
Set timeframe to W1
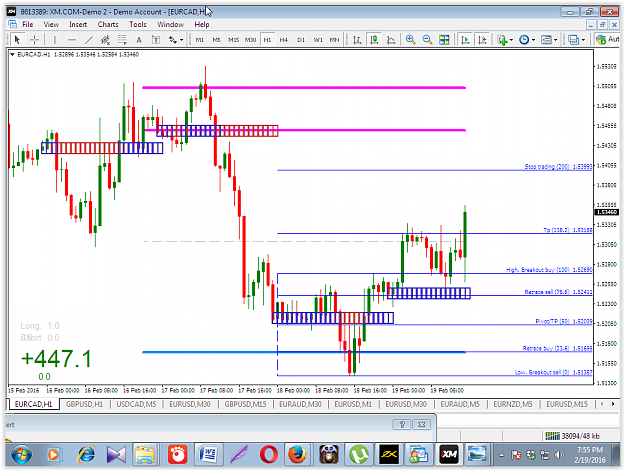[318, 39]
